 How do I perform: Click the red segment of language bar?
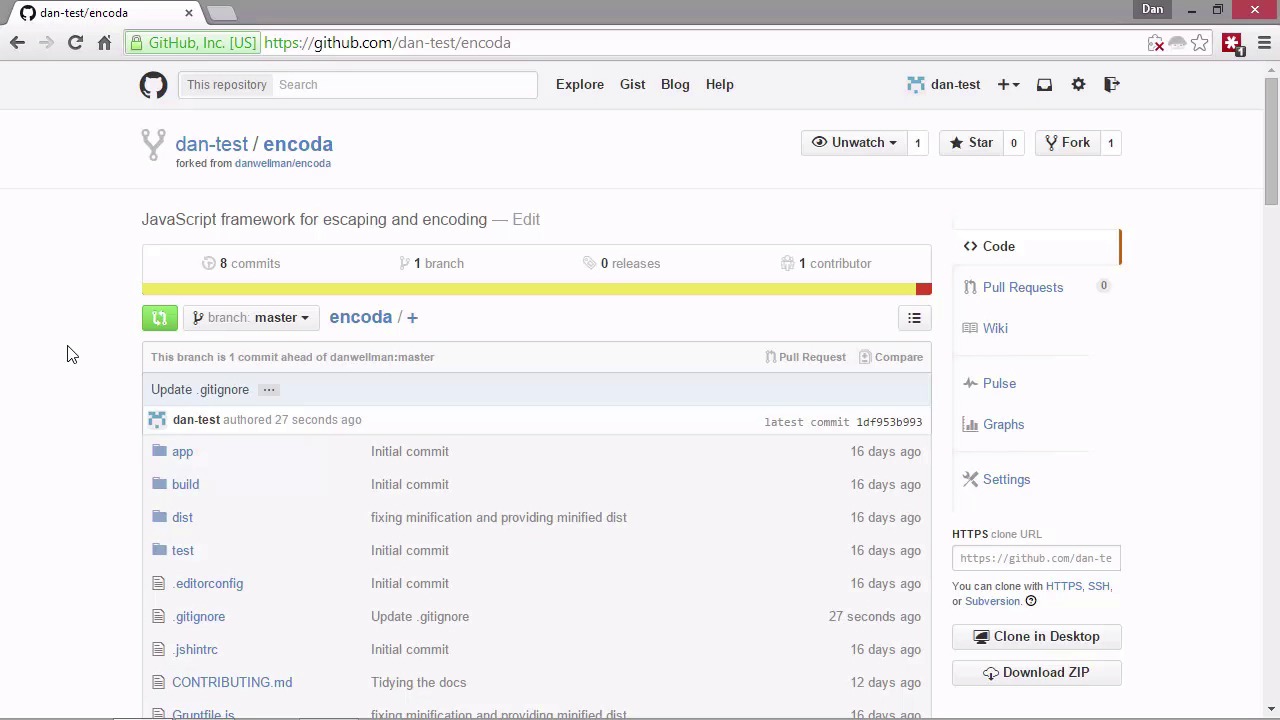coord(924,290)
